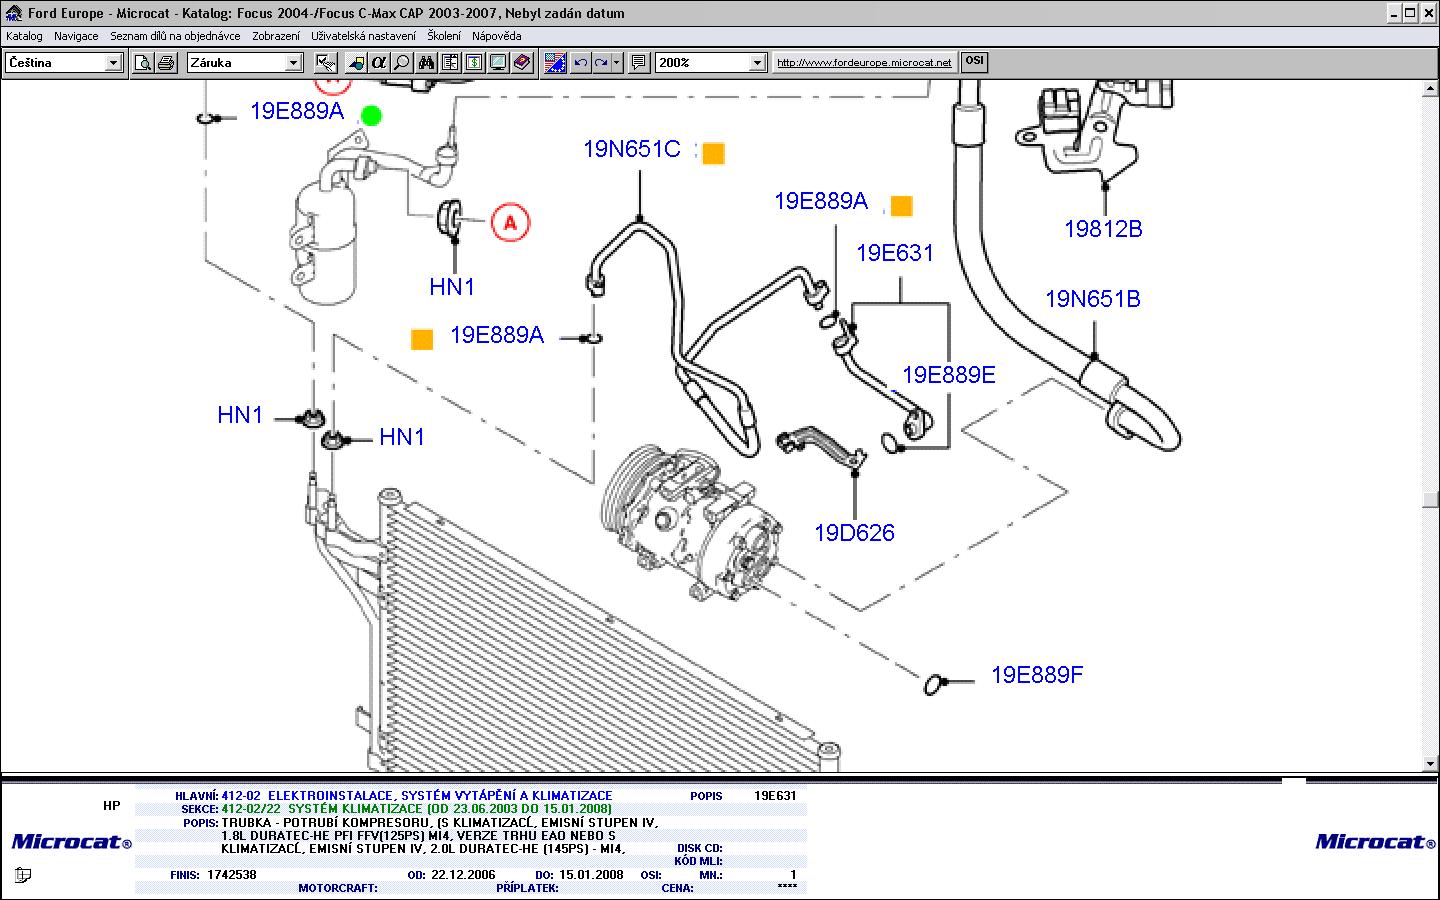Open the Zobrazení menu
Image resolution: width=1440 pixels, height=900 pixels.
[x=275, y=36]
